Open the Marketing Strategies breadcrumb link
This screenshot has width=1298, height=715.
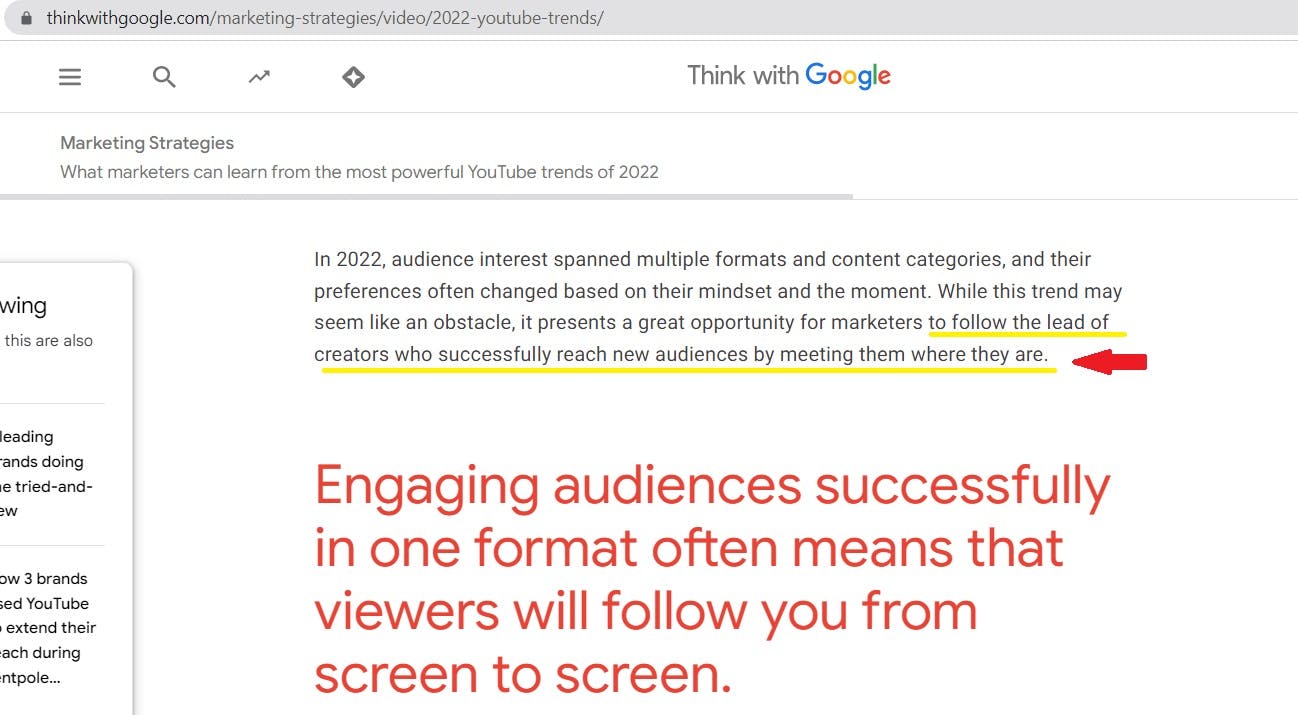[x=146, y=143]
